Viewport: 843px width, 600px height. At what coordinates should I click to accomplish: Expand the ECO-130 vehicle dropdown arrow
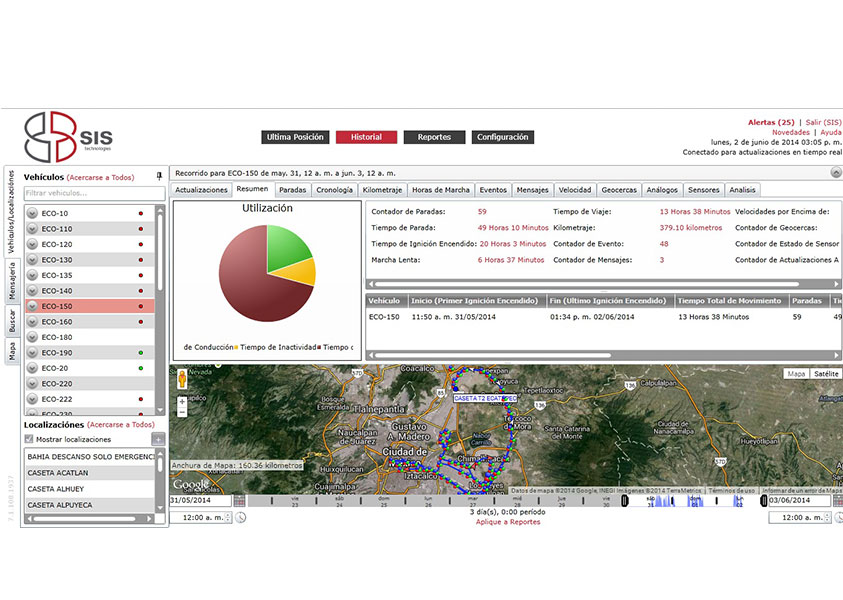point(32,260)
